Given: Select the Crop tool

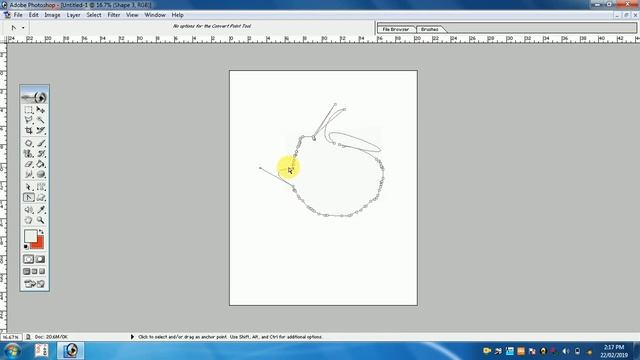Looking at the screenshot, I should point(29,131).
